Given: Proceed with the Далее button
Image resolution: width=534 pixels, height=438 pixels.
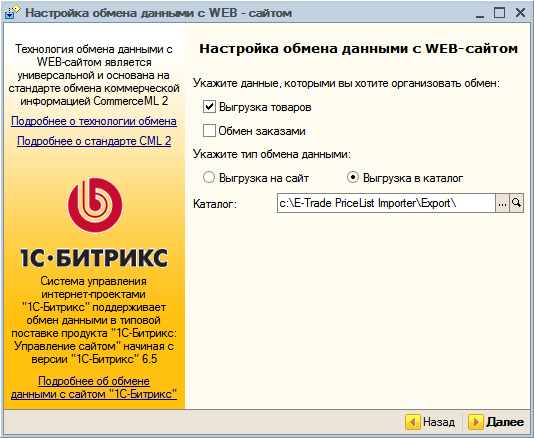Looking at the screenshot, I should [496, 422].
